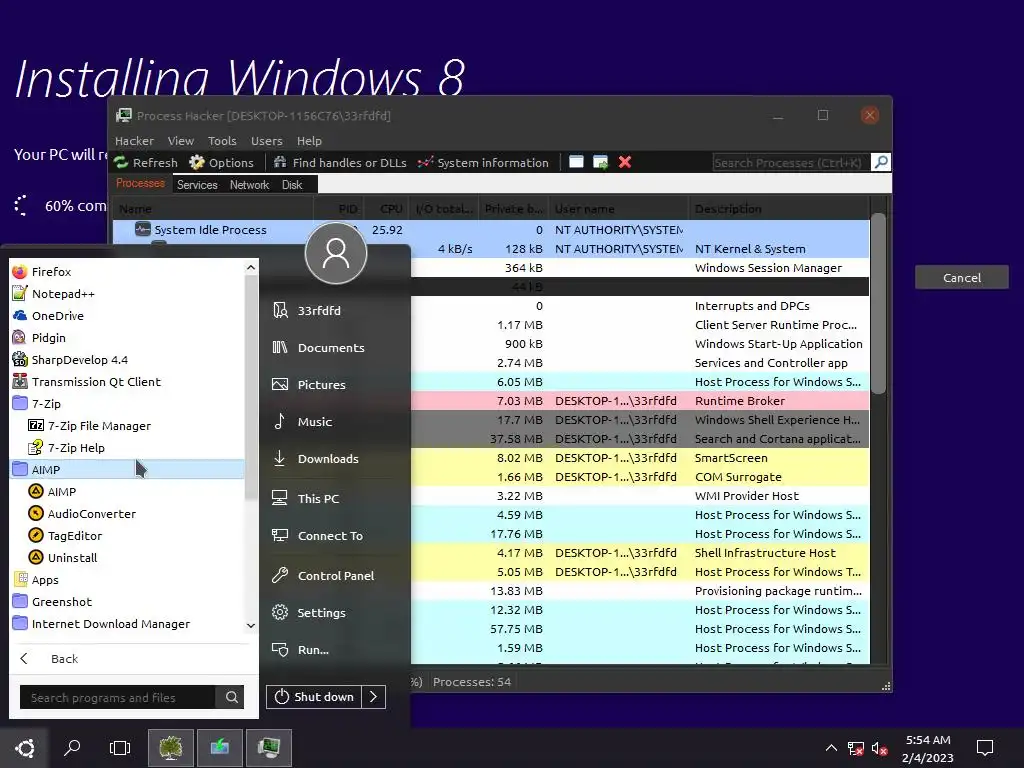Open the Users menu
The height and width of the screenshot is (768, 1024).
coord(266,141)
